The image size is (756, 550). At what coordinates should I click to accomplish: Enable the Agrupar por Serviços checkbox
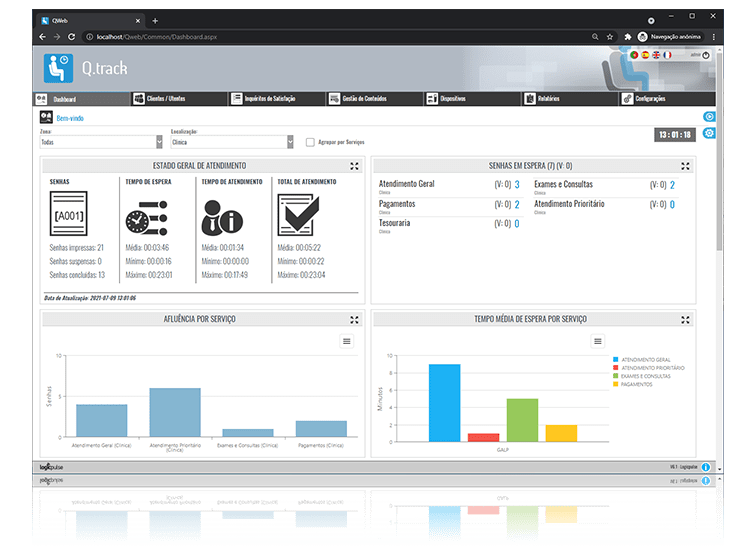(310, 142)
